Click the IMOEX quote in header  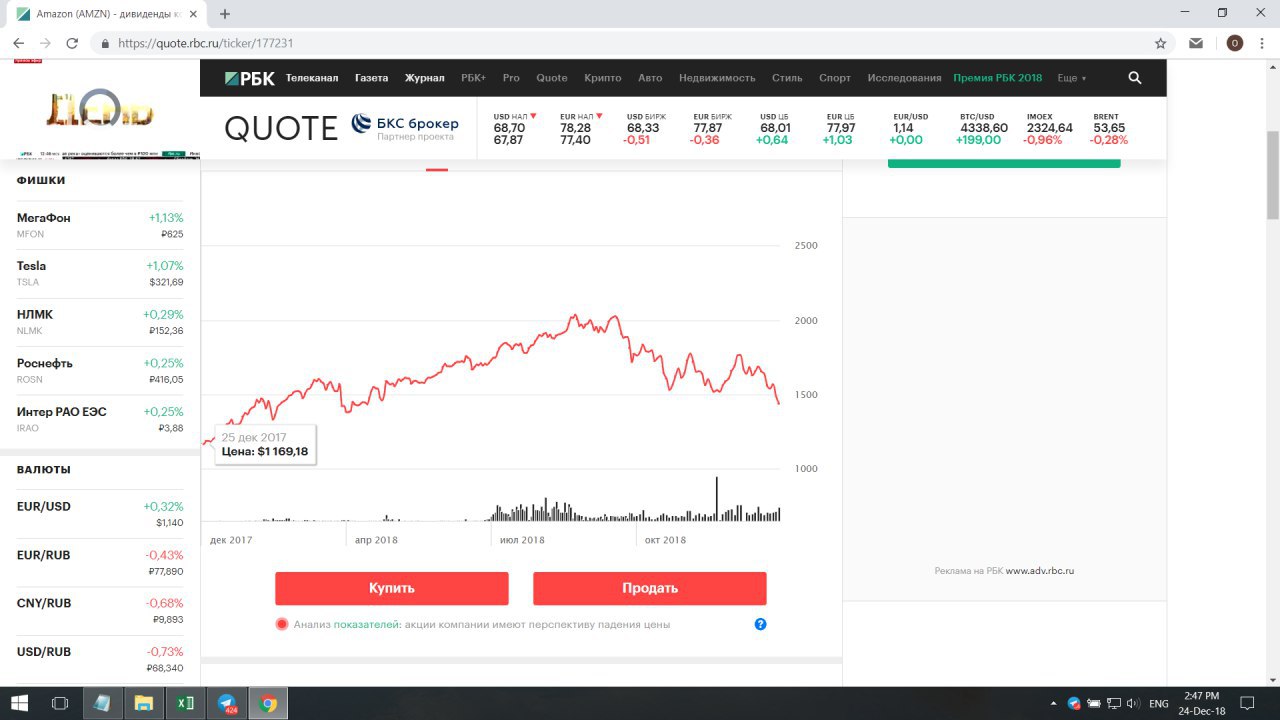tap(1049, 129)
